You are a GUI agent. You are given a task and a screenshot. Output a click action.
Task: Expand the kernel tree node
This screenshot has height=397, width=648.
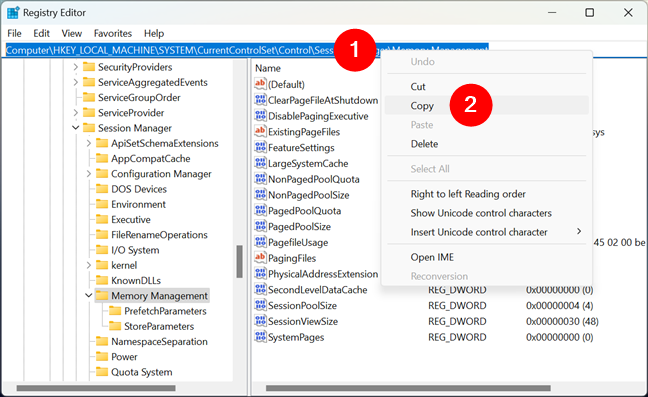[88, 265]
